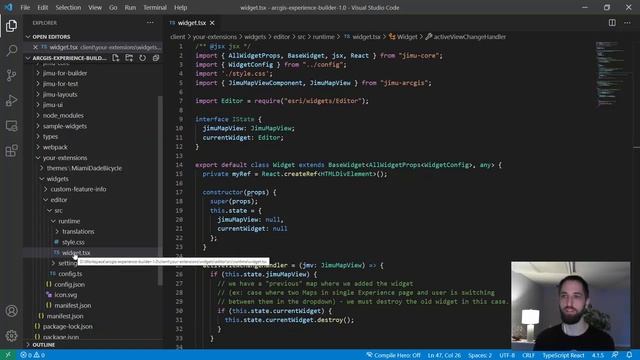Click CRLF end of line setting

pos(528,355)
